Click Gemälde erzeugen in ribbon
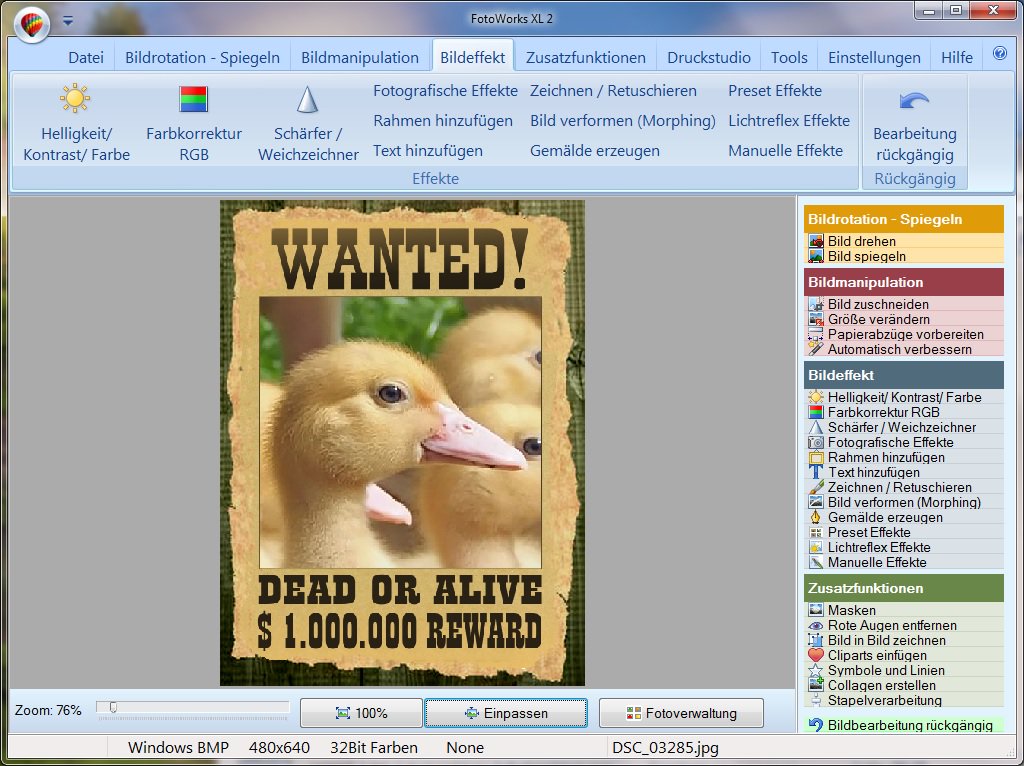The image size is (1024, 766). tap(595, 151)
